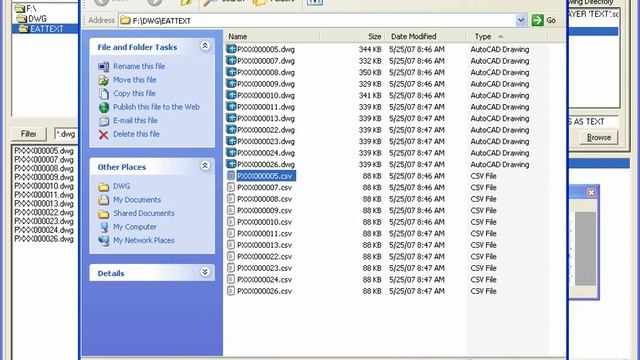Viewport: 640px width, 360px height.
Task: Open My Computer link
Action: click(x=135, y=227)
